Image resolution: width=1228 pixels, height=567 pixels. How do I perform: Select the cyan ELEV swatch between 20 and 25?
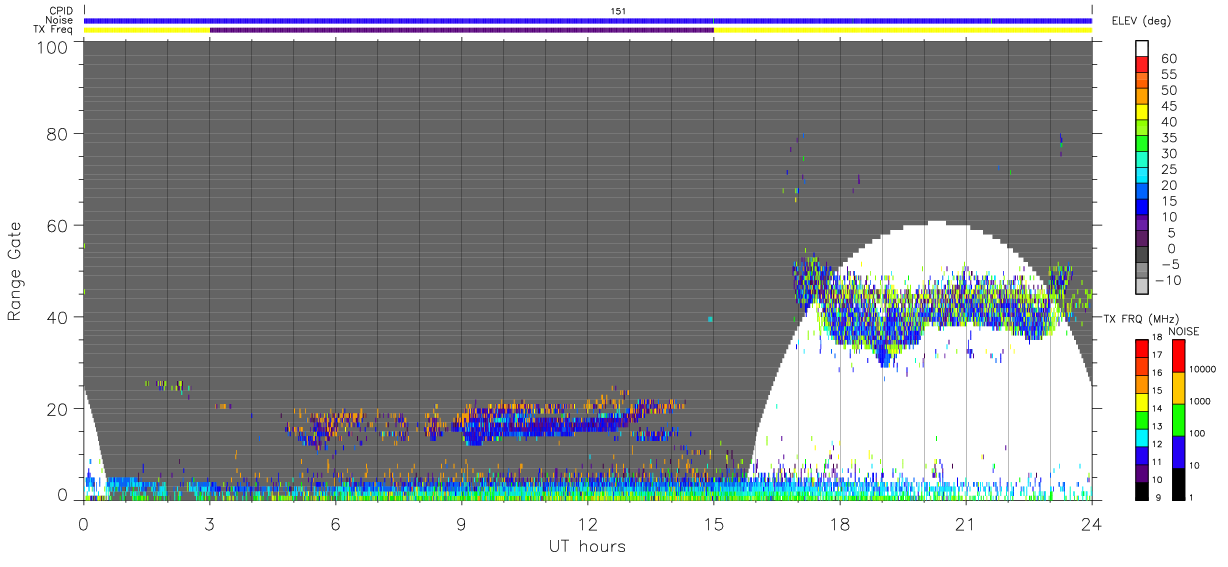click(1143, 176)
